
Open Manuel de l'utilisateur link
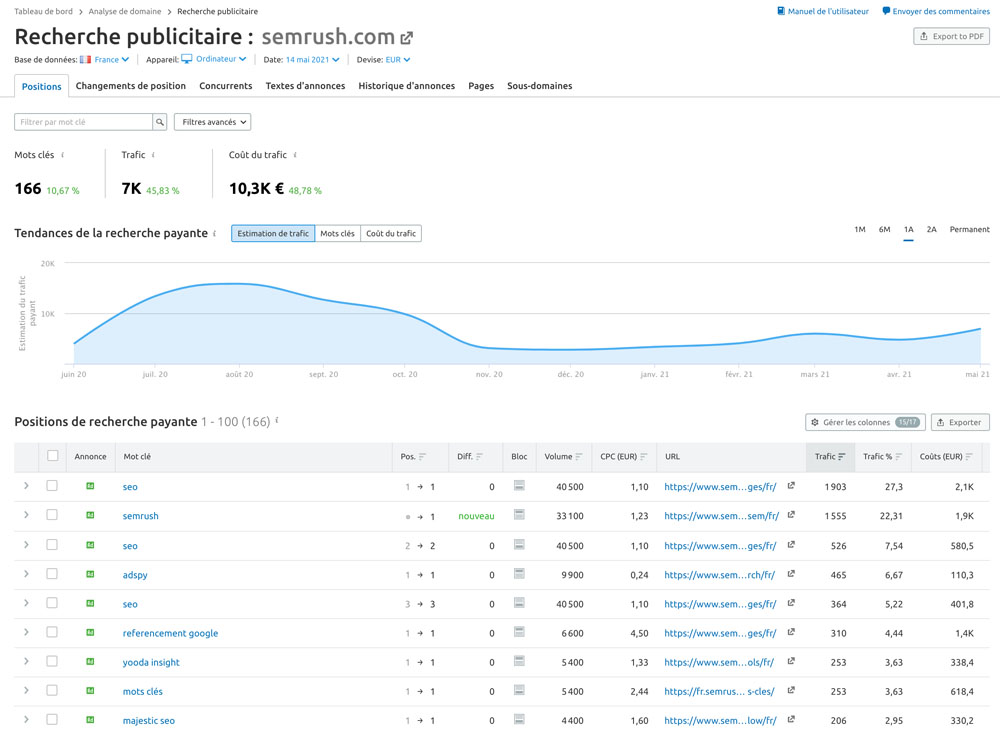[823, 11]
